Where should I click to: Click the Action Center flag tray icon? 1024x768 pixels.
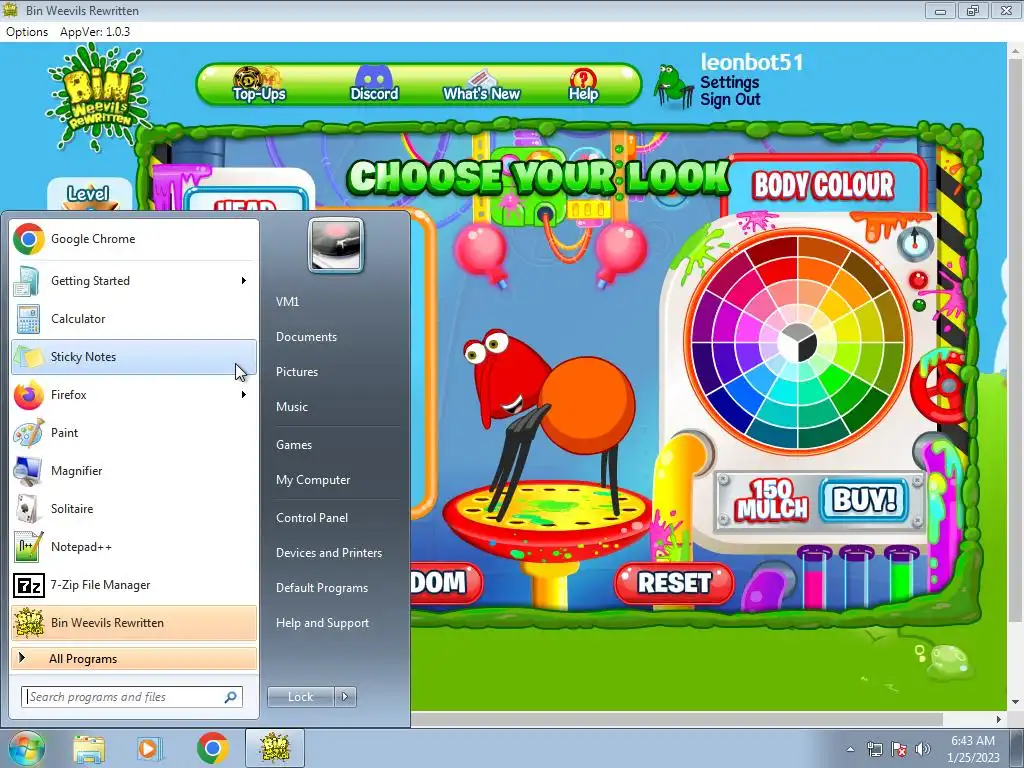(899, 749)
